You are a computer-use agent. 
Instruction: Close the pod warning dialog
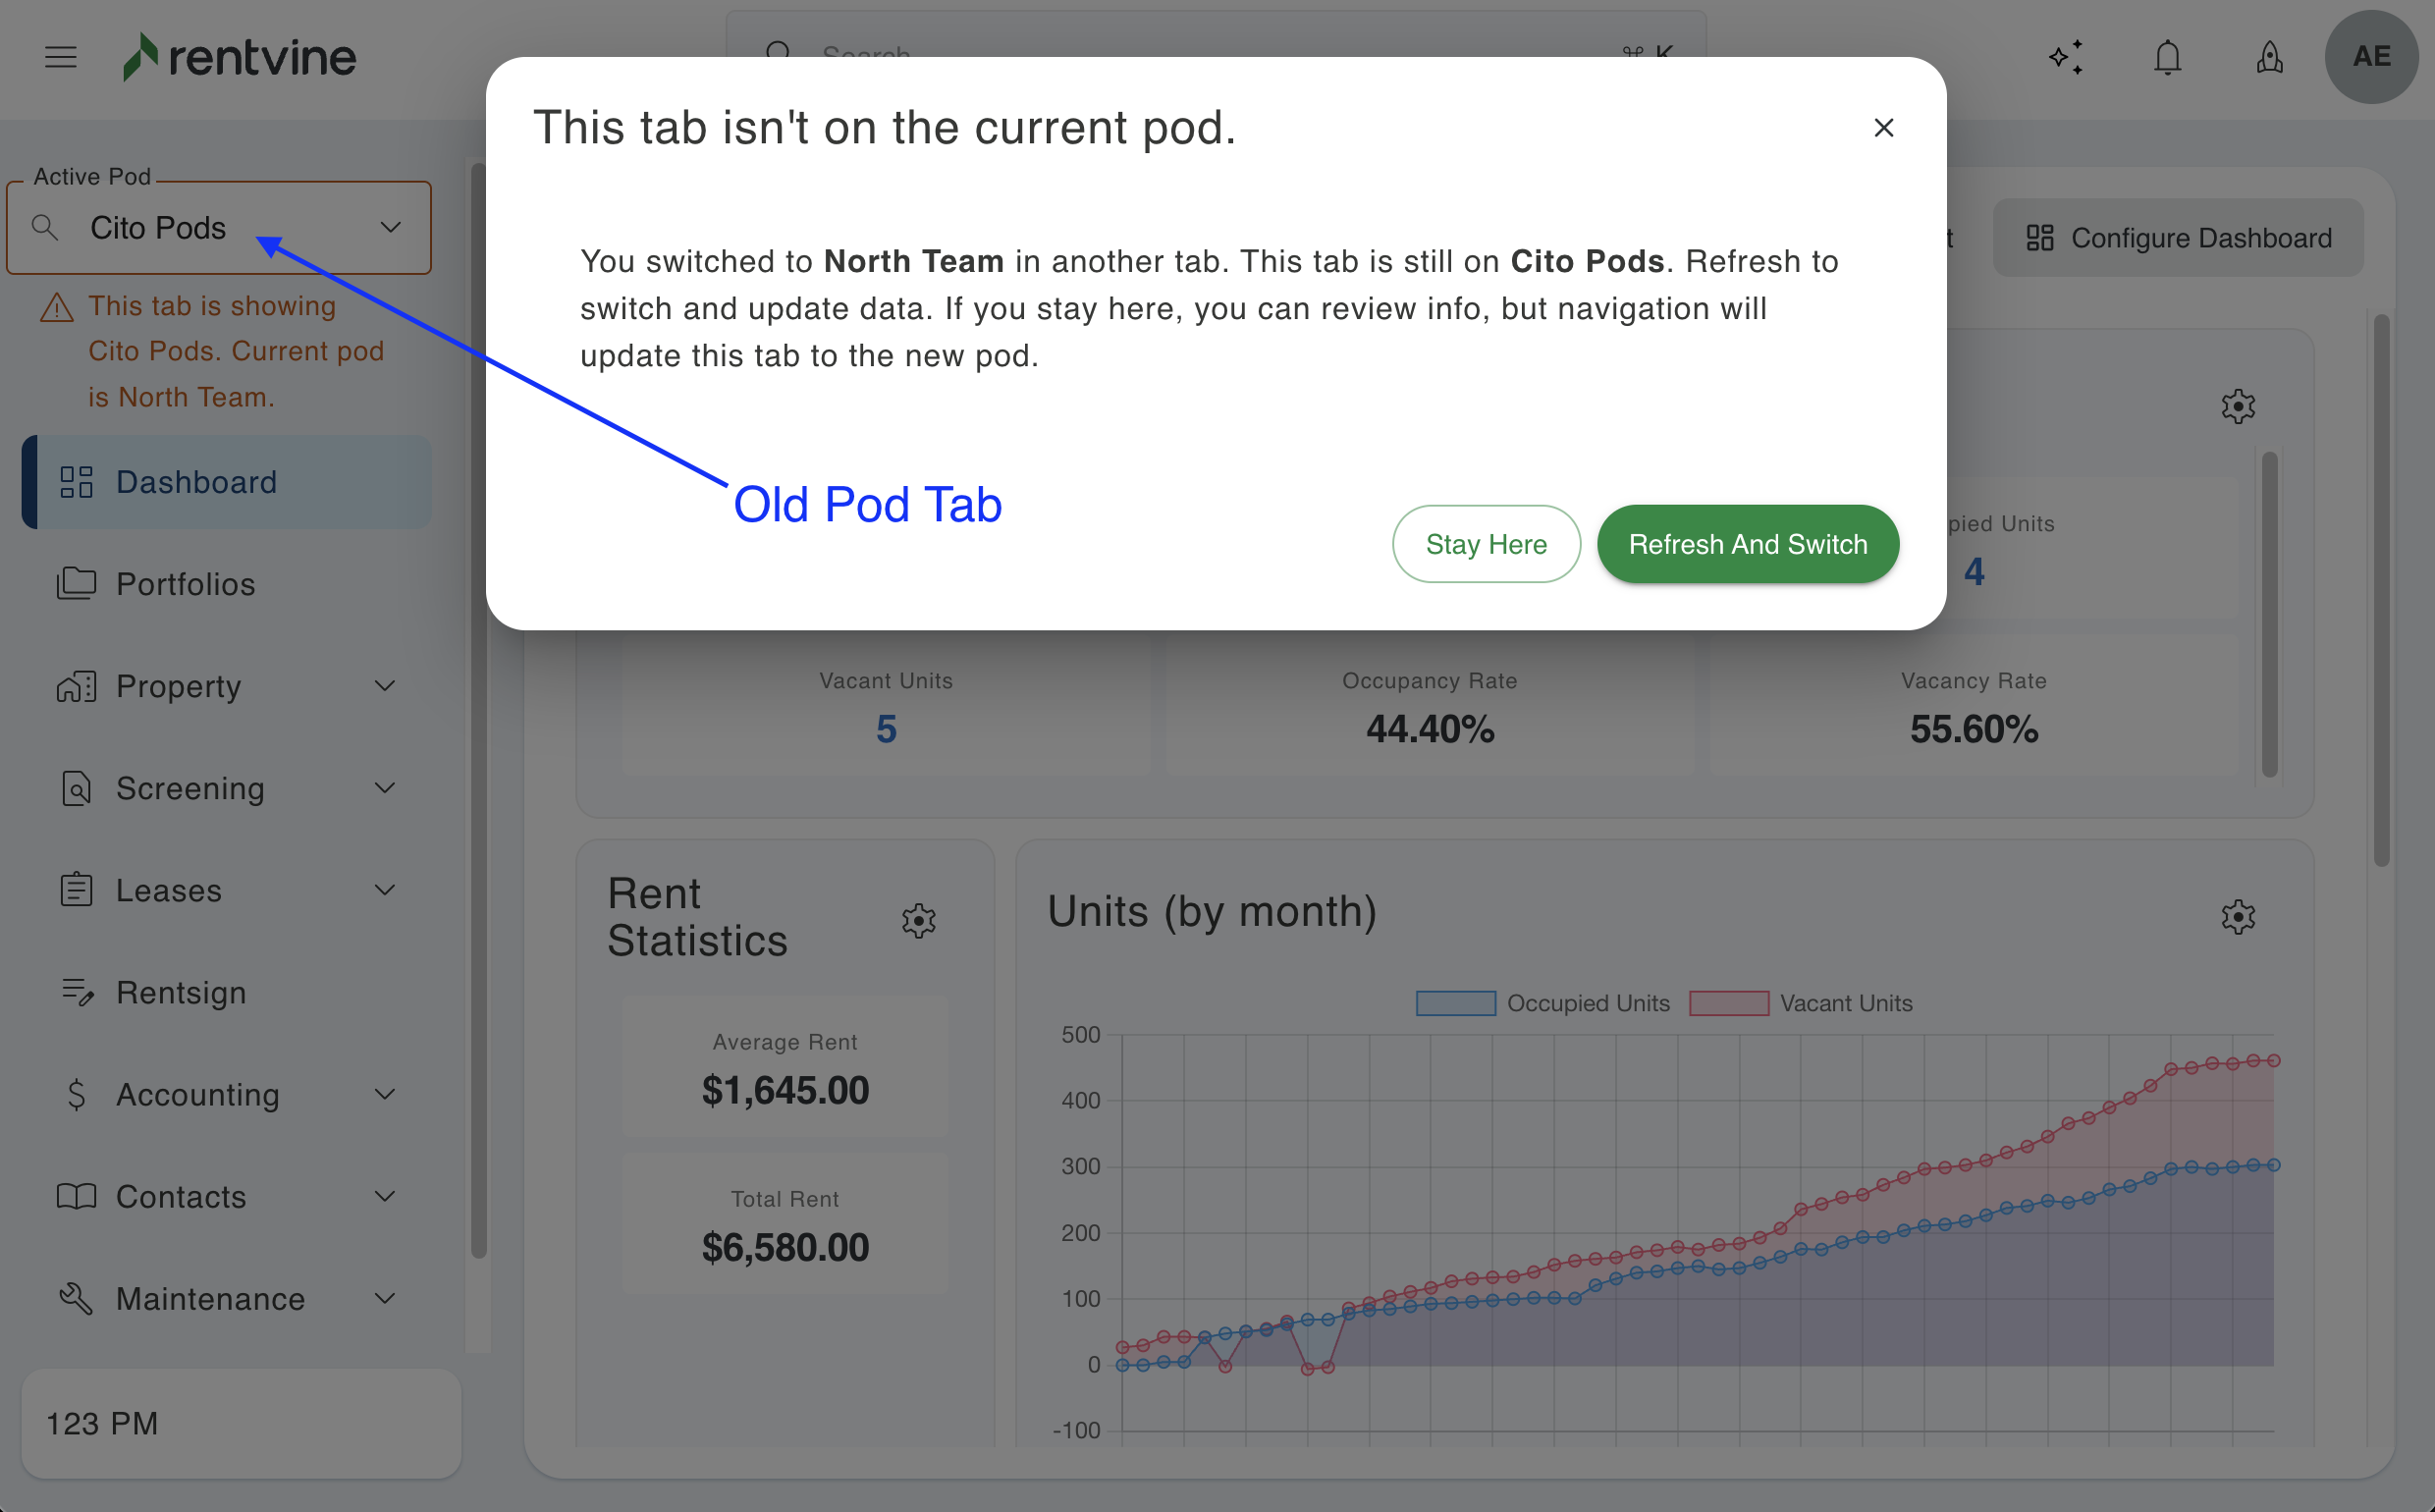pyautogui.click(x=1883, y=128)
